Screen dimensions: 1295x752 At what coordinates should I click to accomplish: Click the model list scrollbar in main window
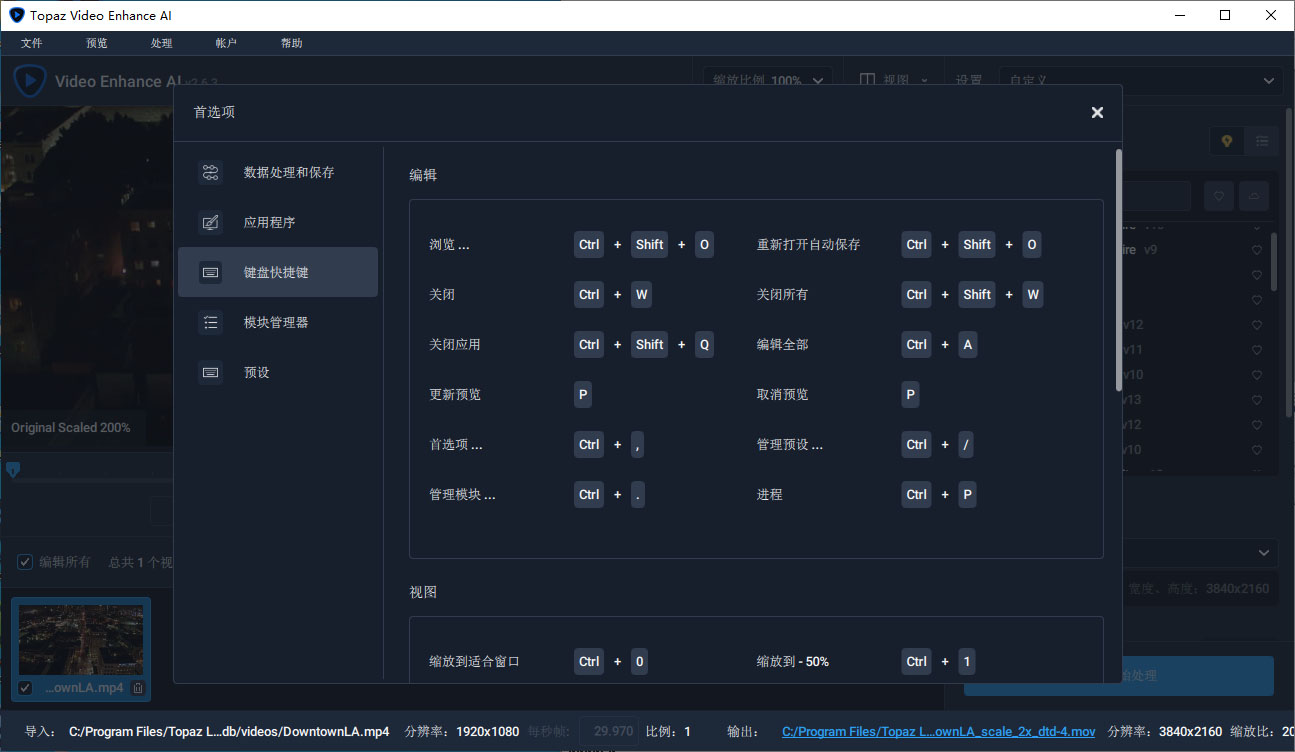(1273, 262)
